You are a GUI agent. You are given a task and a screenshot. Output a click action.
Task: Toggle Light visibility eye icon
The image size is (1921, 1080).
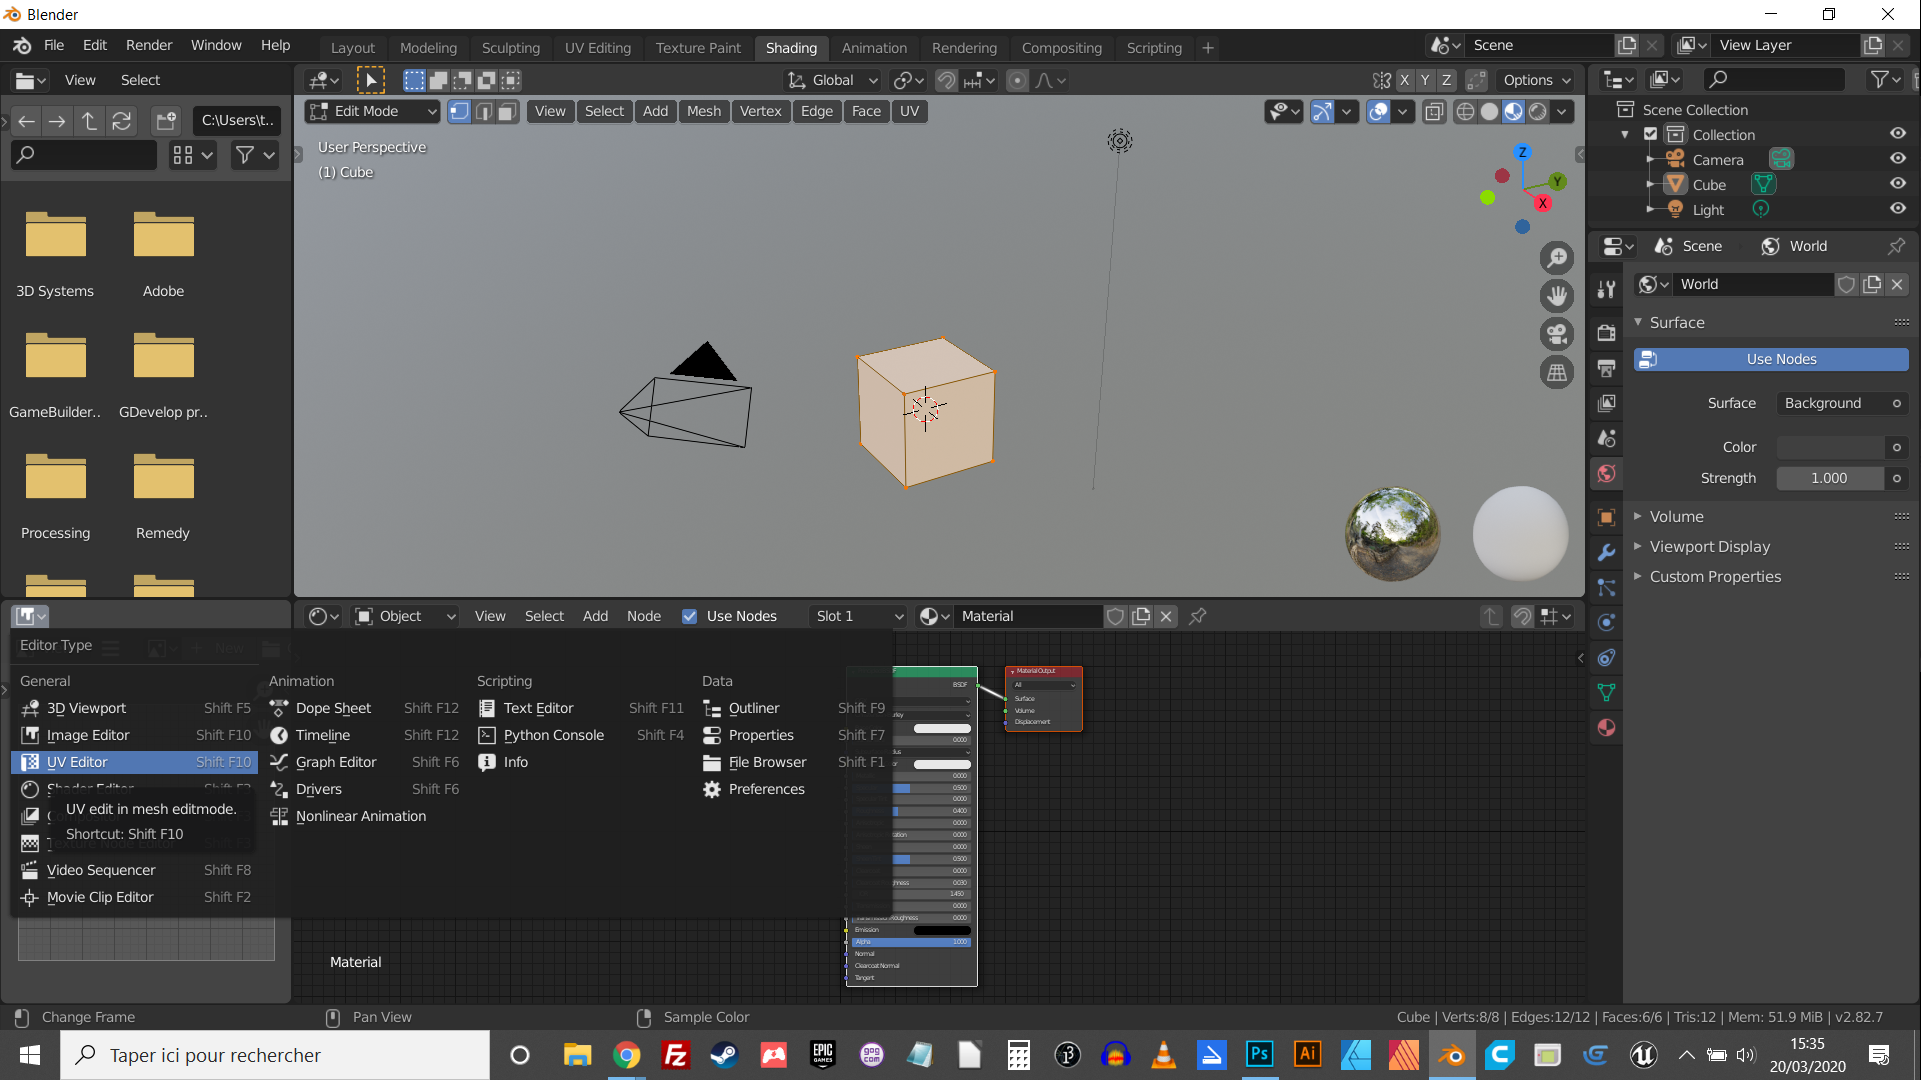coord(1897,209)
